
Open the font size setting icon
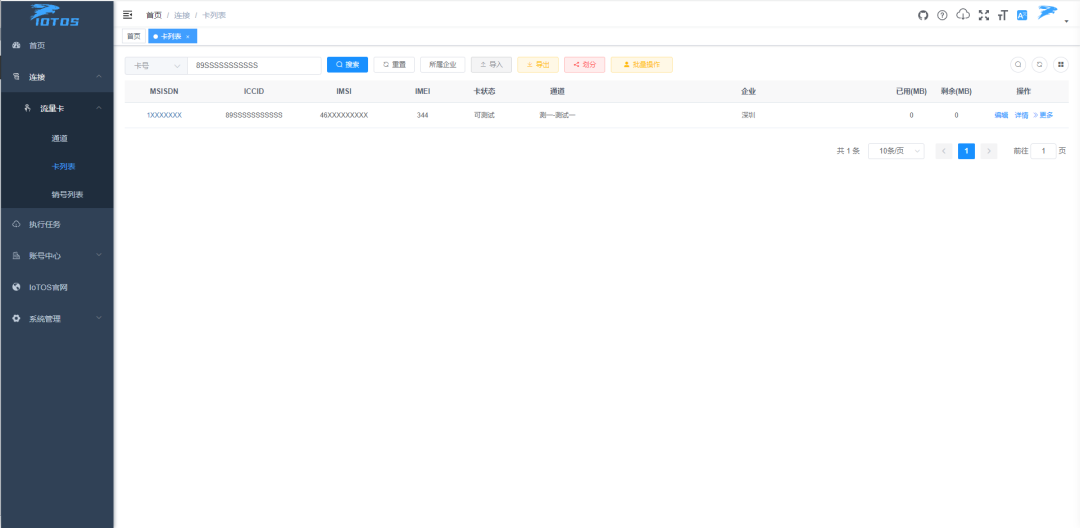[1002, 15]
